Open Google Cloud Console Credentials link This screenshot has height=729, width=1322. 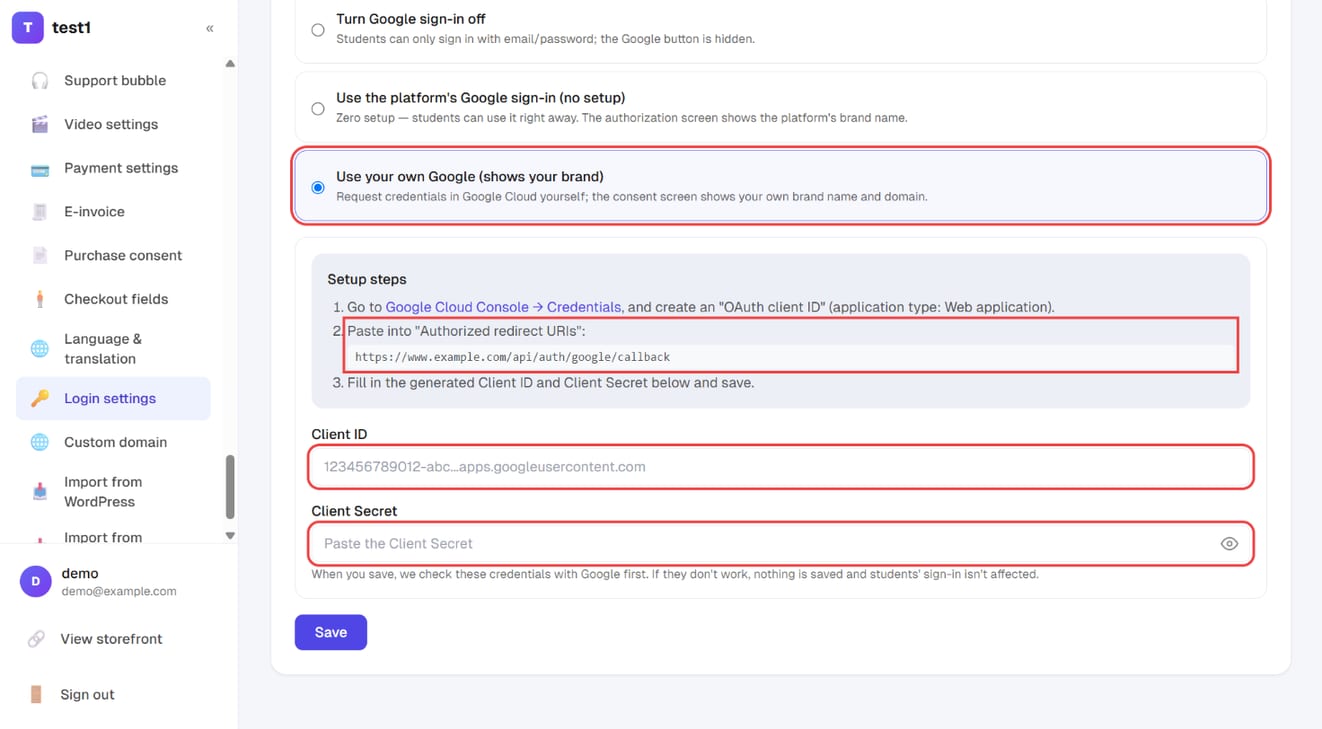pyautogui.click(x=503, y=307)
